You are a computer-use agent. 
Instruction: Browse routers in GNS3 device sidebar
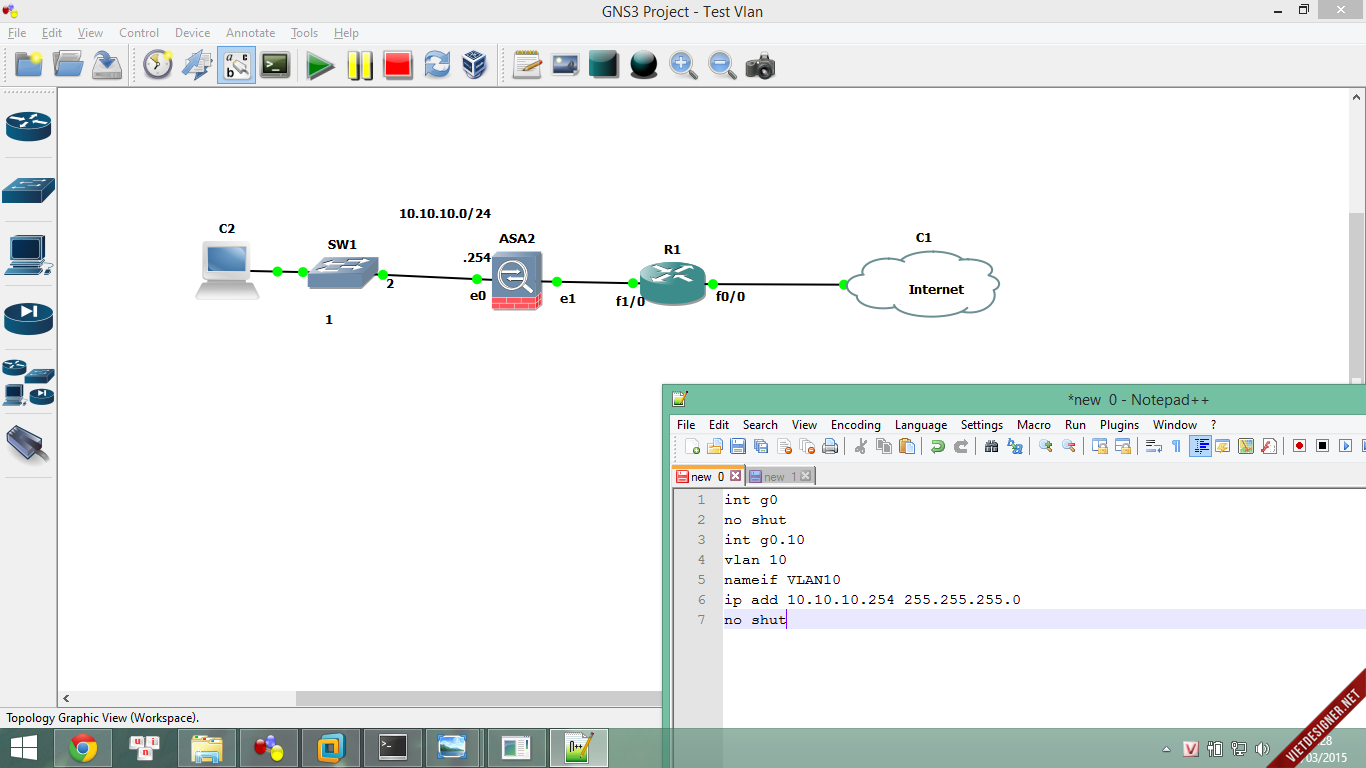pos(28,126)
